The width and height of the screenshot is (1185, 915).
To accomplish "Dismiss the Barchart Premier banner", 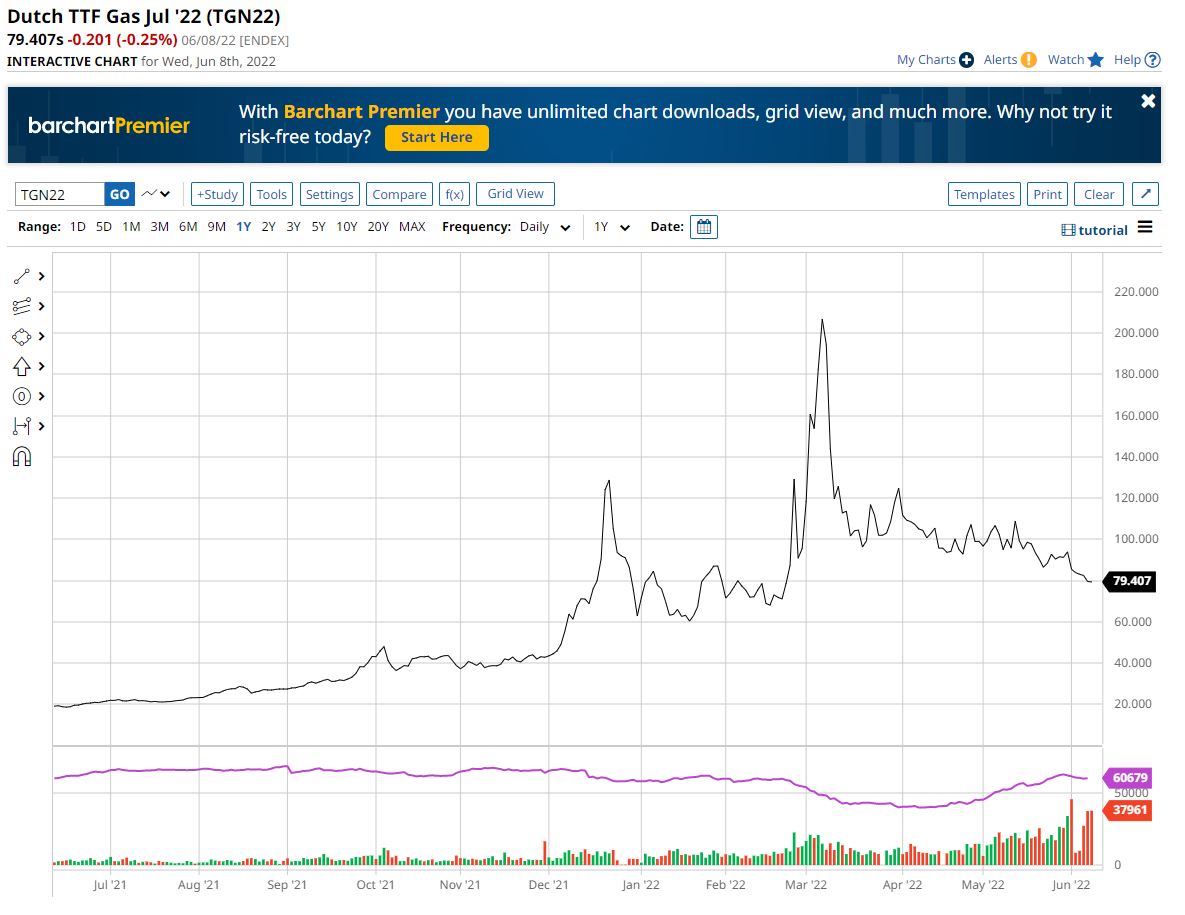I will pyautogui.click(x=1148, y=101).
